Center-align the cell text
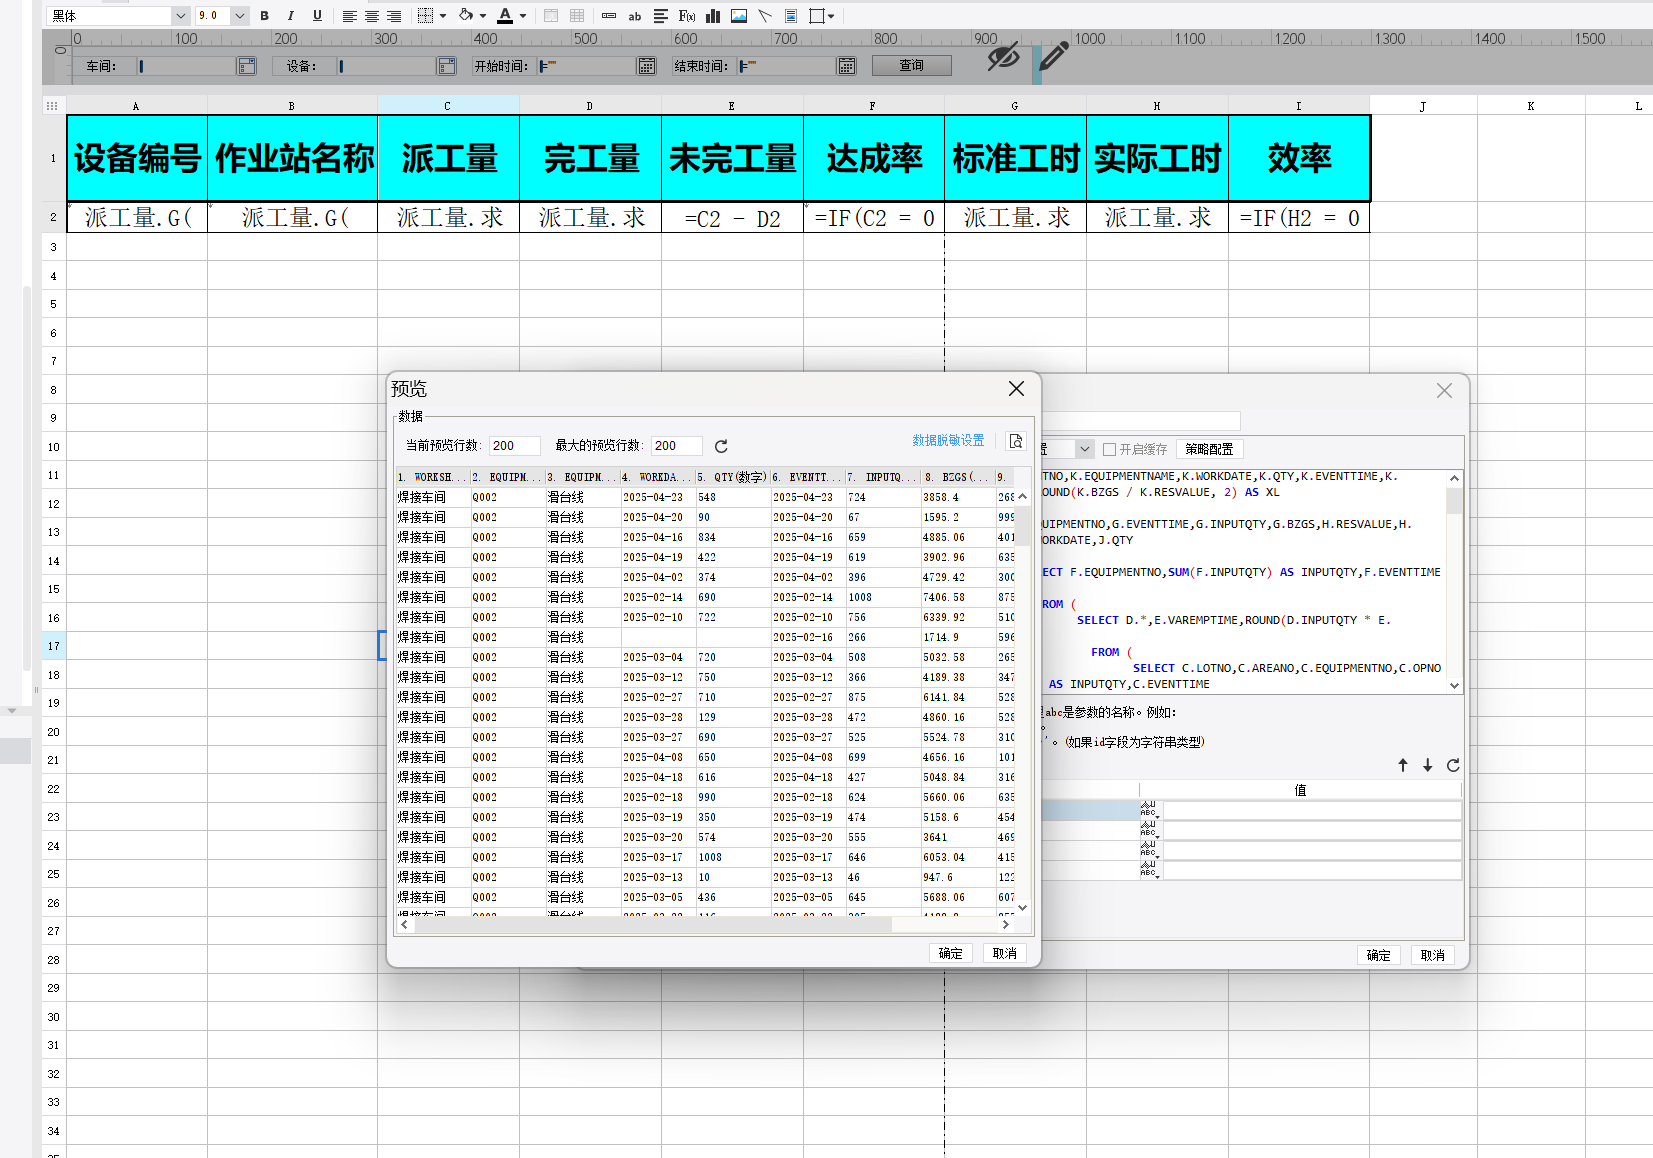Viewport: 1653px width, 1158px height. pos(371,16)
